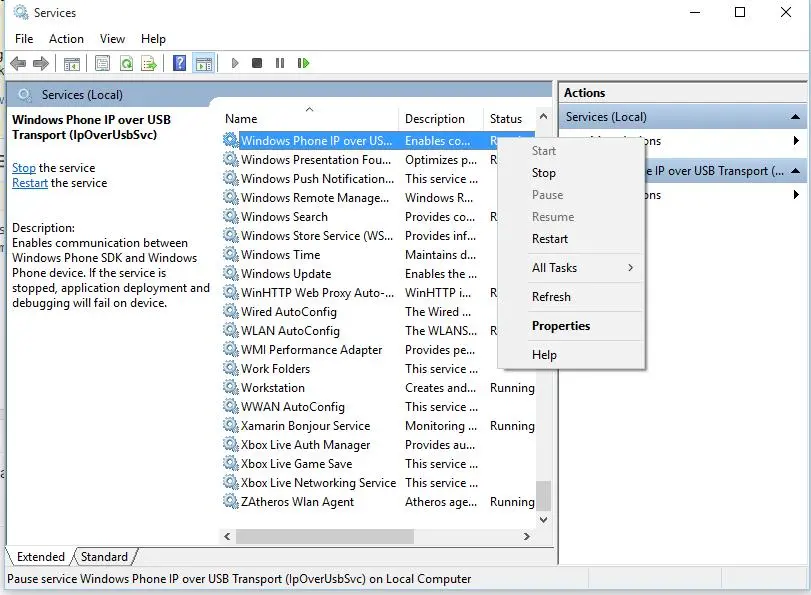Click the Restart the service link
This screenshot has width=811, height=595.
click(x=30, y=183)
